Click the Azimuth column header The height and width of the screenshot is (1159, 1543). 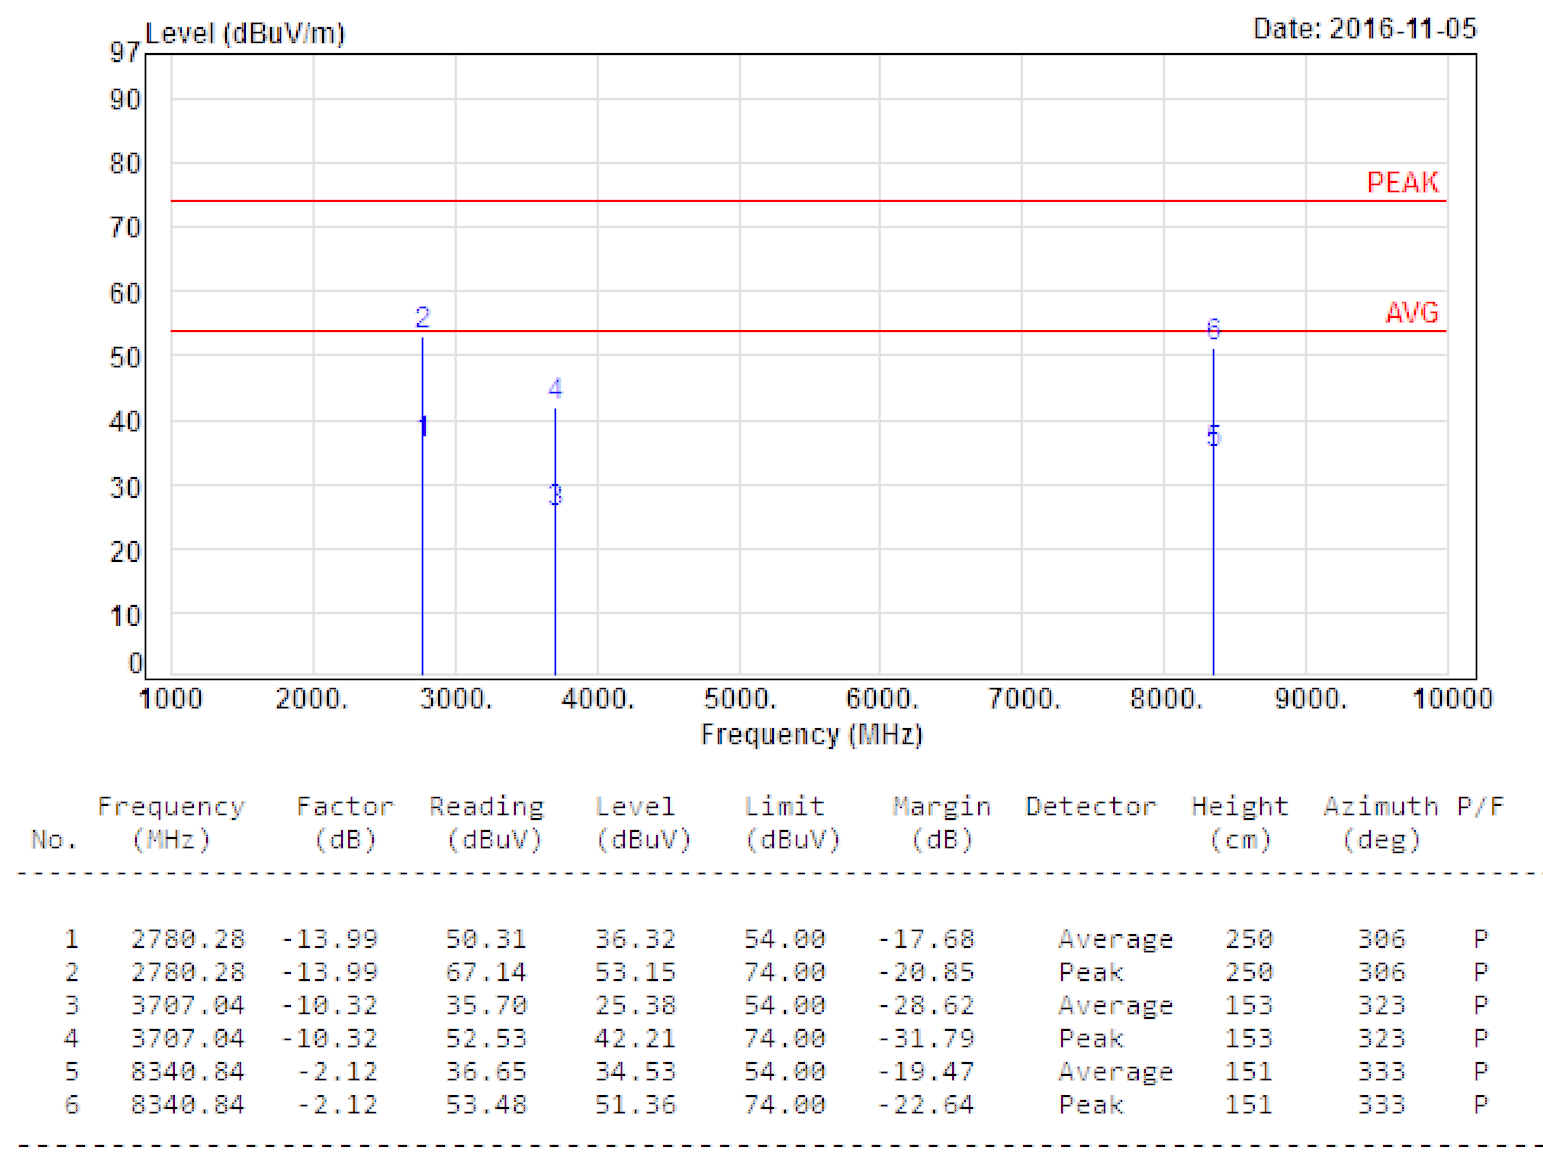pos(1381,807)
